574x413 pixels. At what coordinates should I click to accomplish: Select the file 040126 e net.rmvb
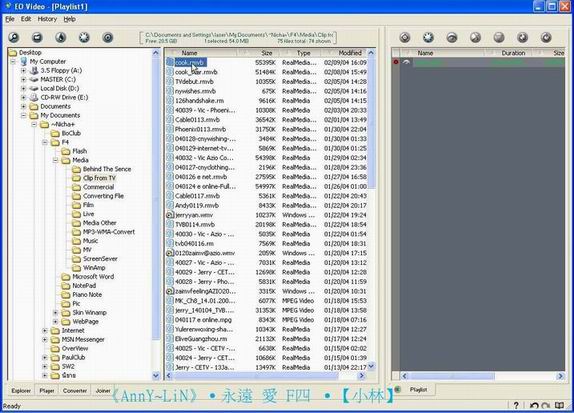tap(201, 177)
